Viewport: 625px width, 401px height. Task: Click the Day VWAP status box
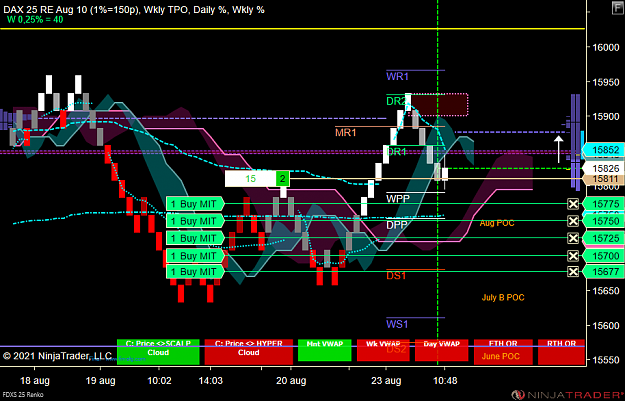[441, 350]
